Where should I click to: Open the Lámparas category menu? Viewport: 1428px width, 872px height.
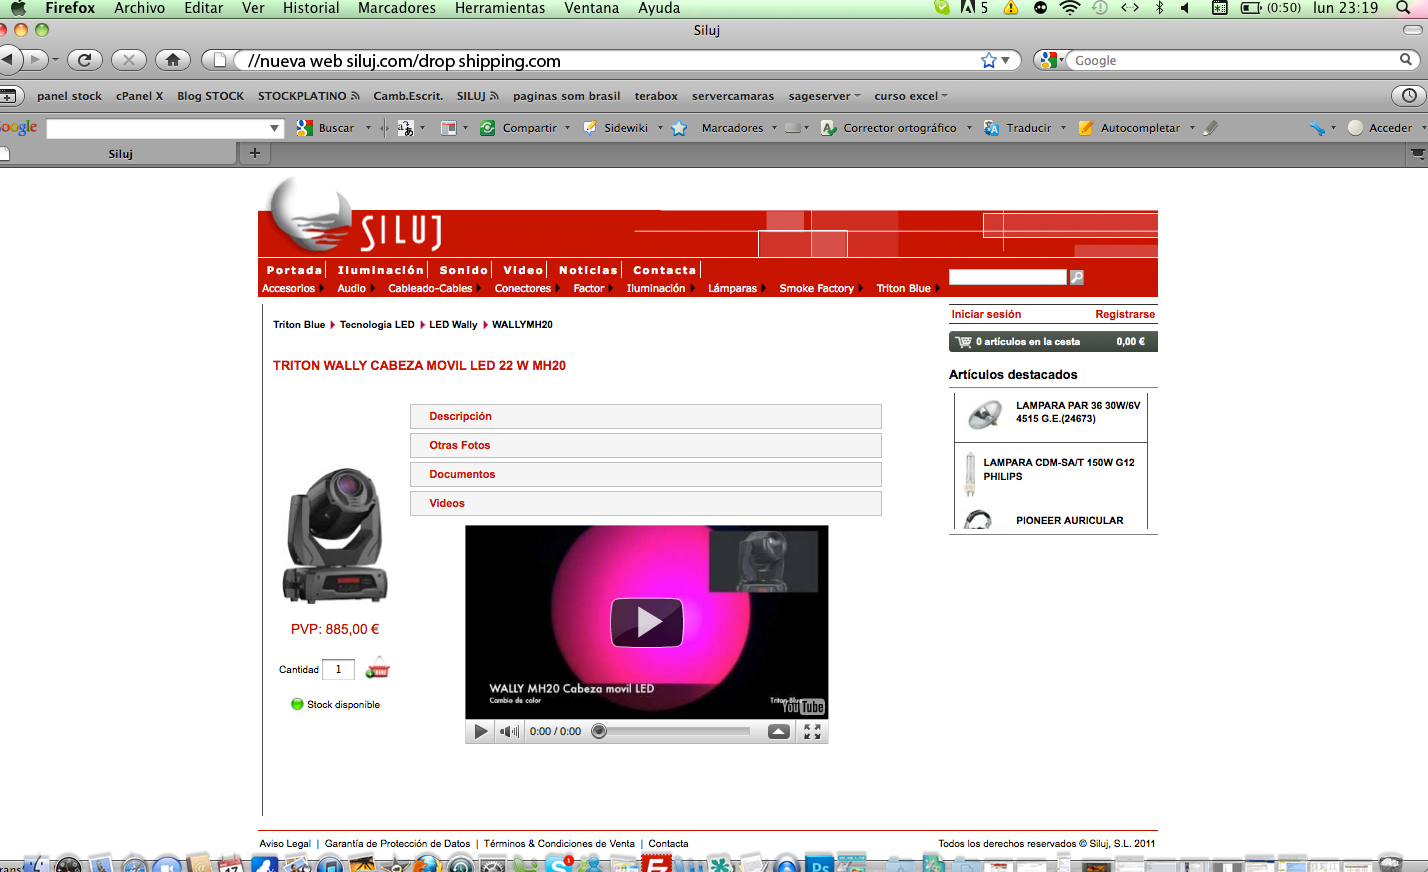[733, 288]
